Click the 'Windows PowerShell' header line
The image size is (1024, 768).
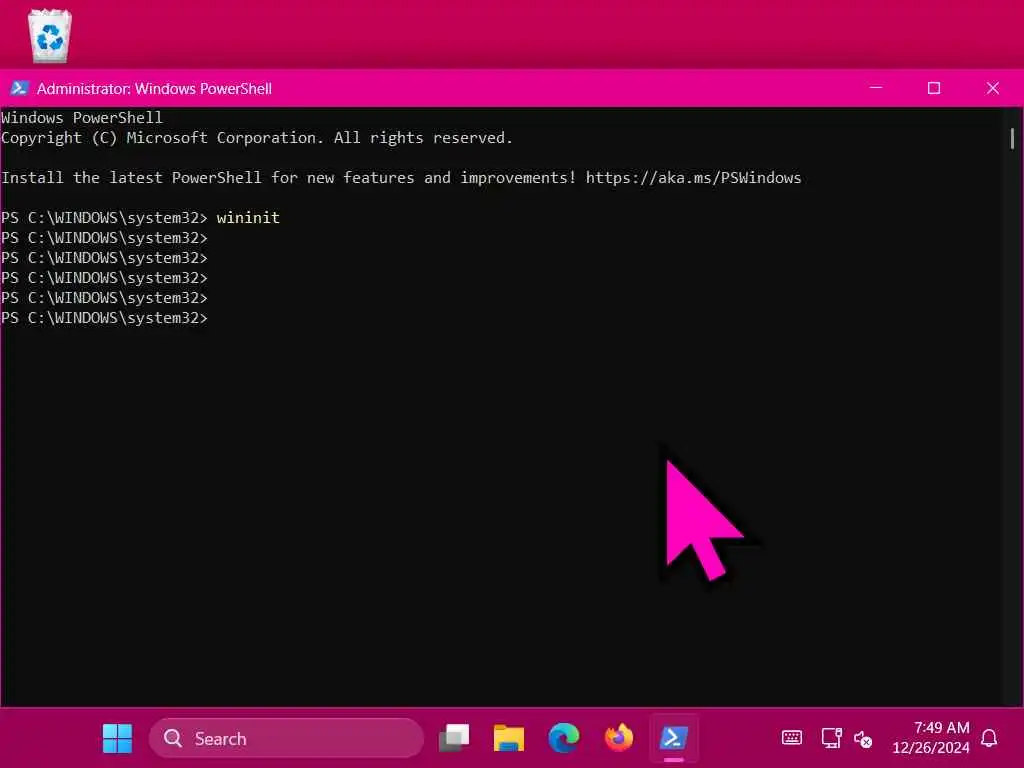tap(82, 118)
